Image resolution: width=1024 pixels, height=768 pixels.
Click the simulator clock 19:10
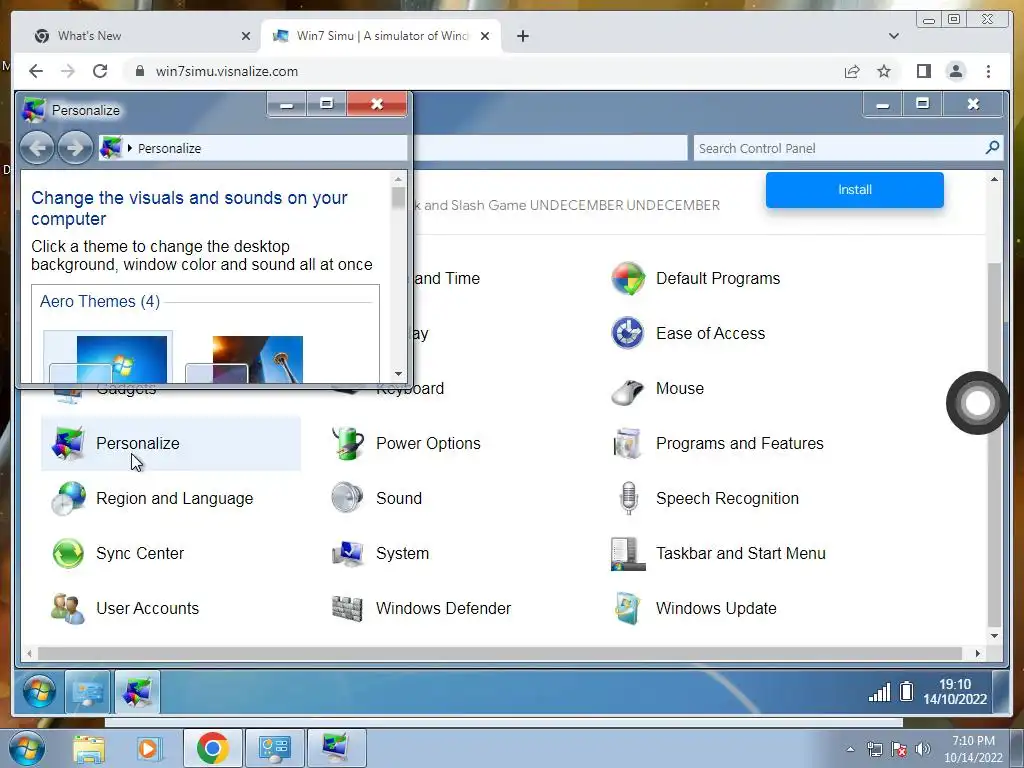(955, 684)
